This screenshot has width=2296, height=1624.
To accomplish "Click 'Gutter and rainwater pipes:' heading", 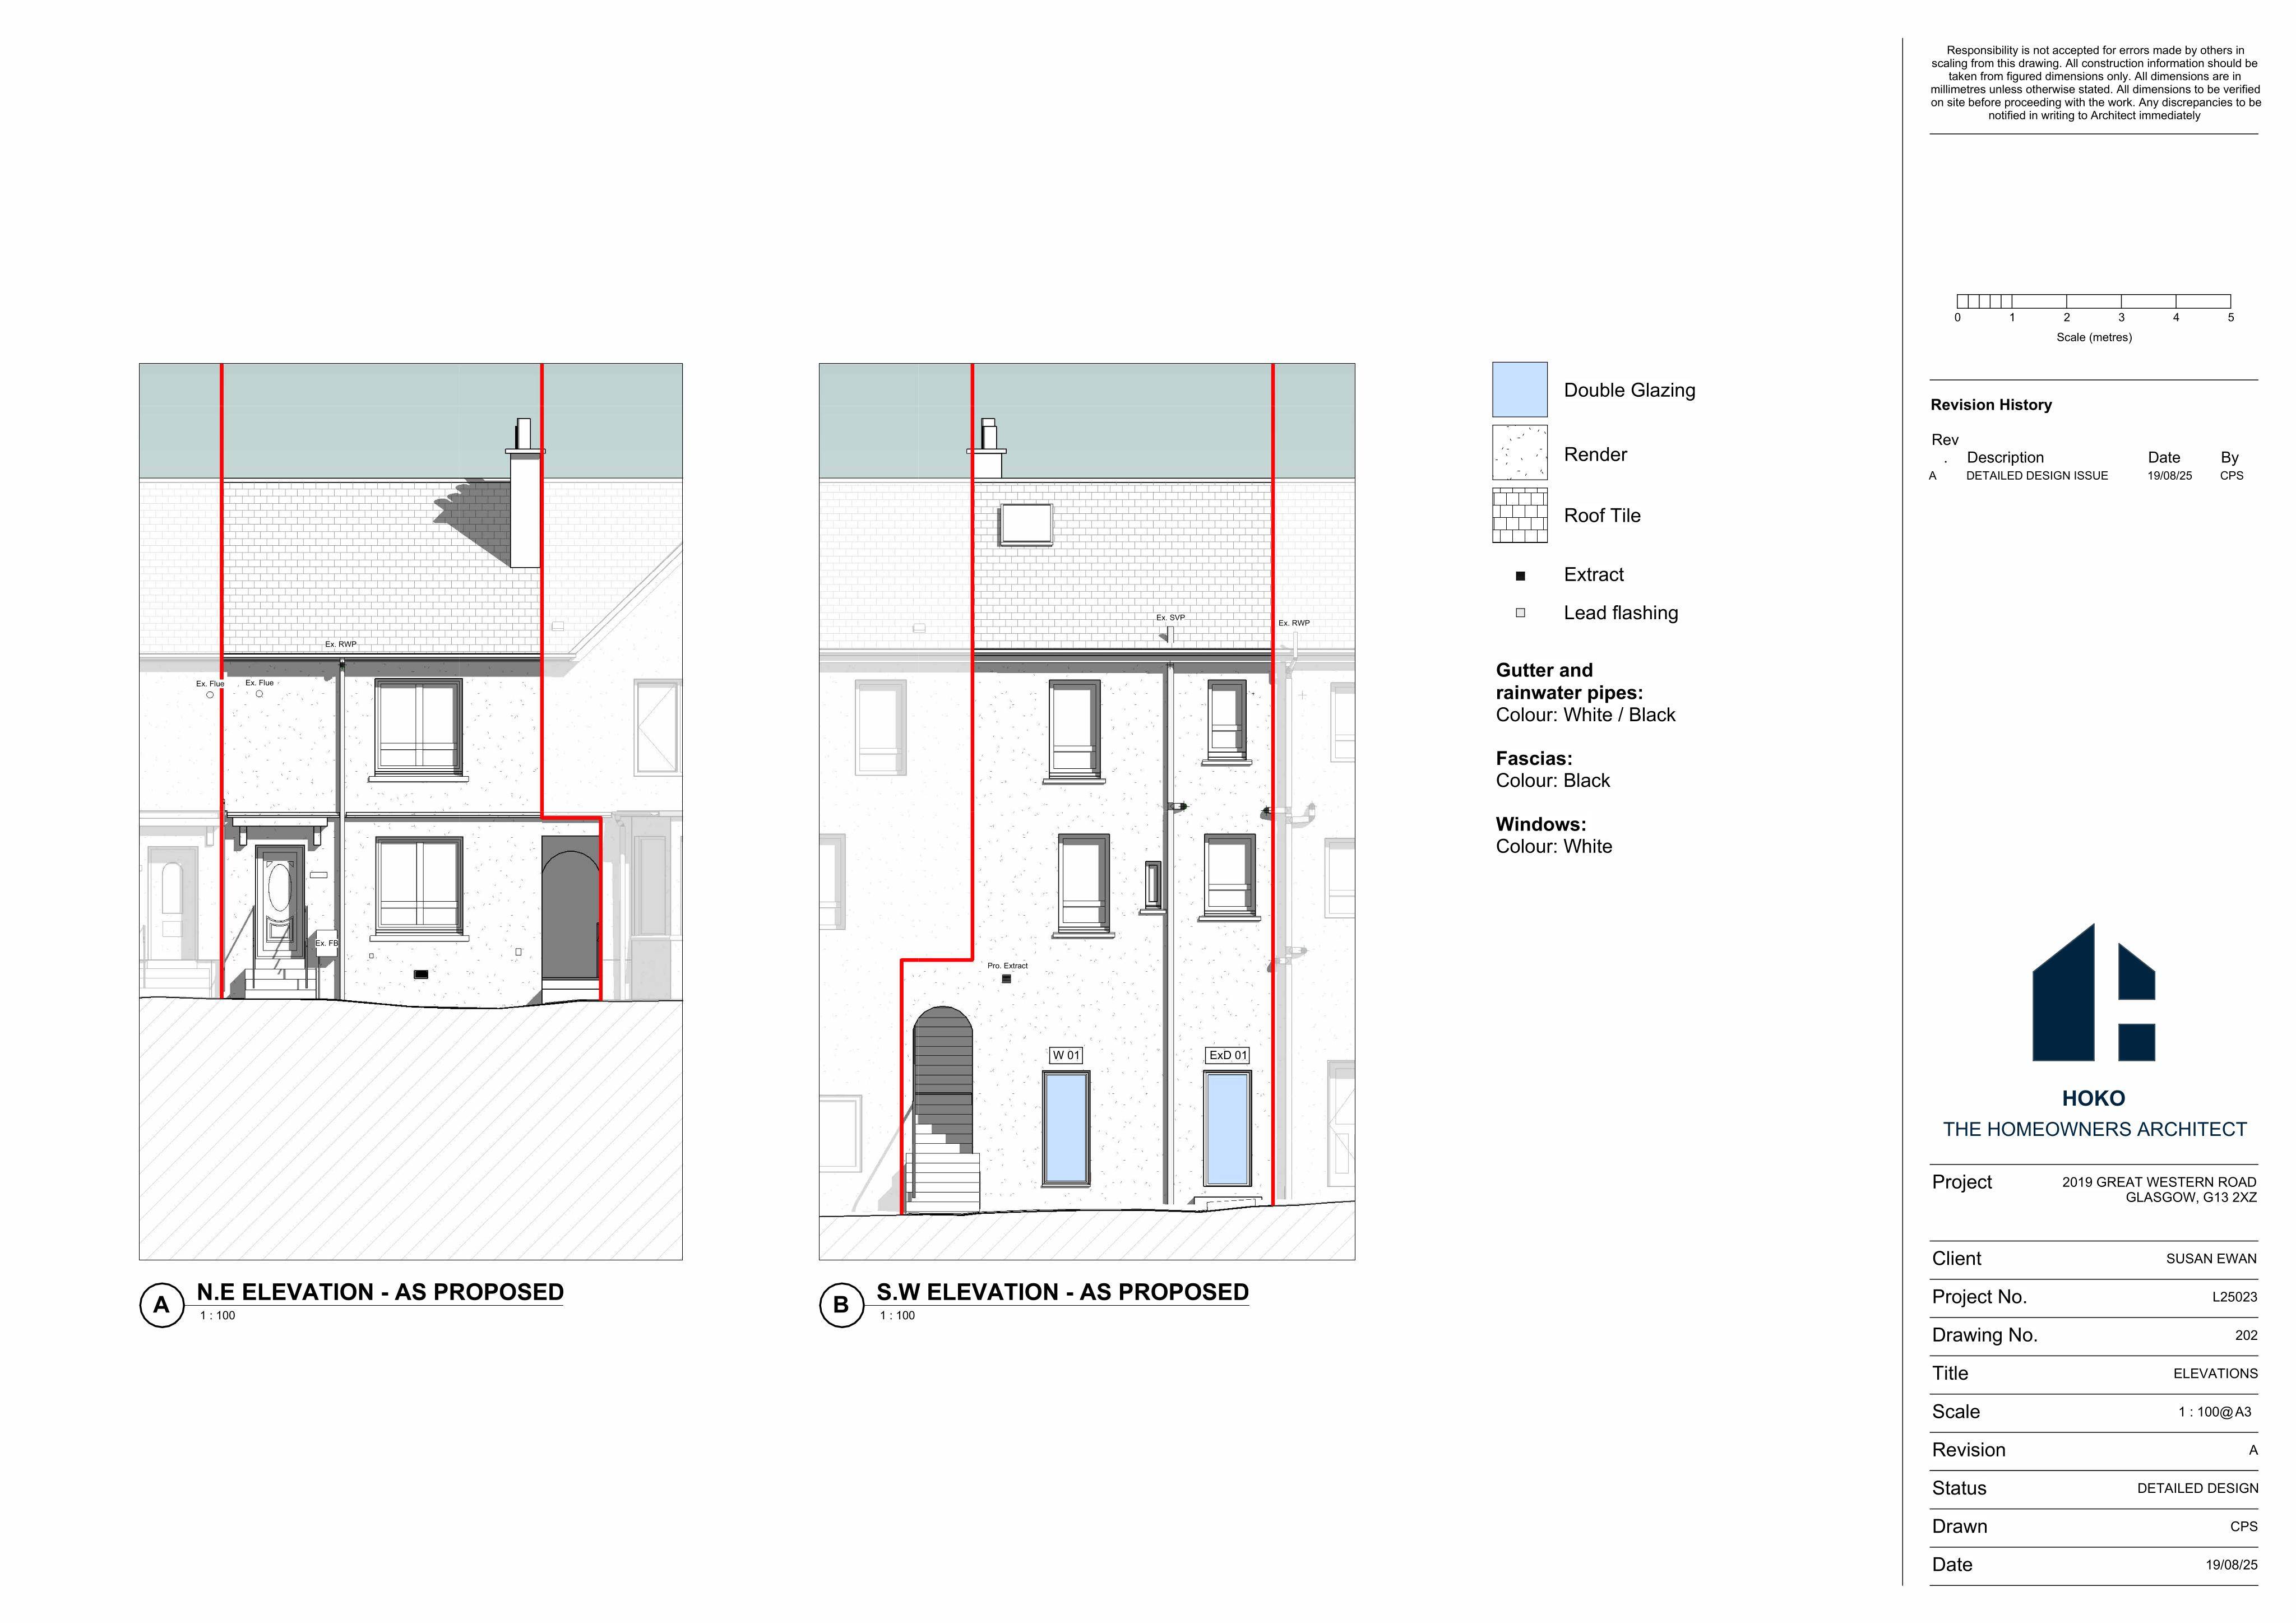I will pos(1569,681).
